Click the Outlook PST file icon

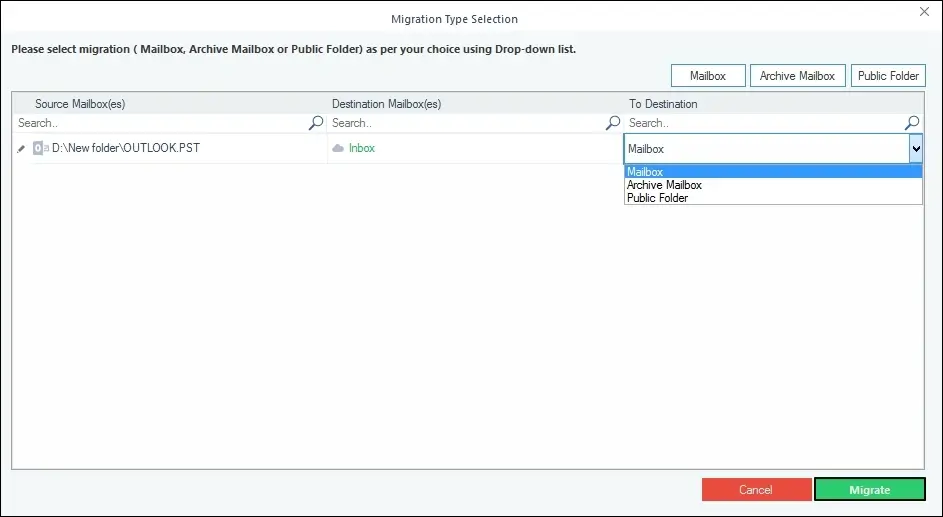[x=40, y=148]
